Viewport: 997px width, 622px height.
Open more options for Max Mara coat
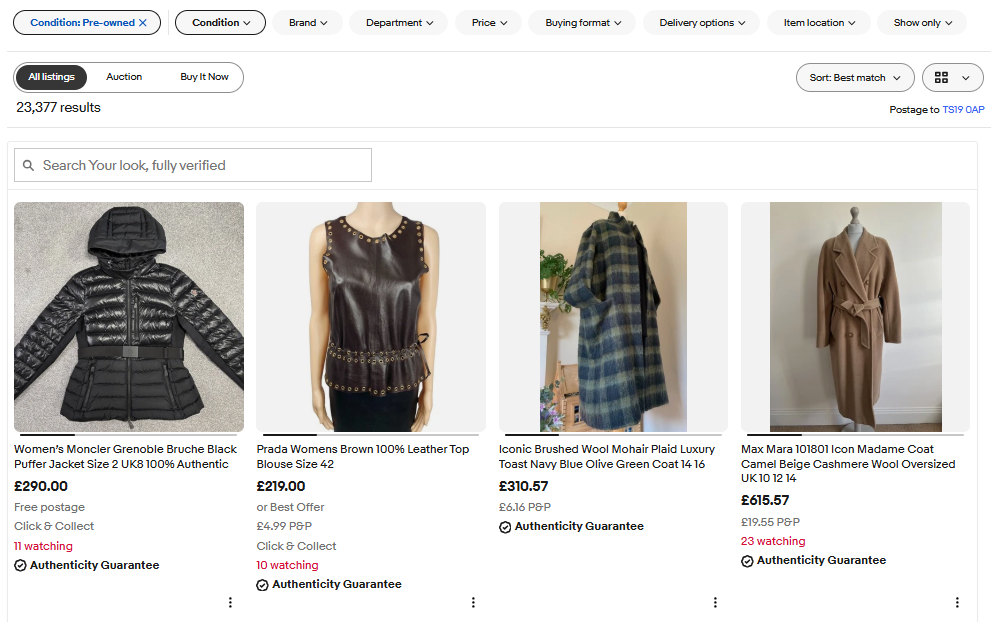pyautogui.click(x=957, y=602)
